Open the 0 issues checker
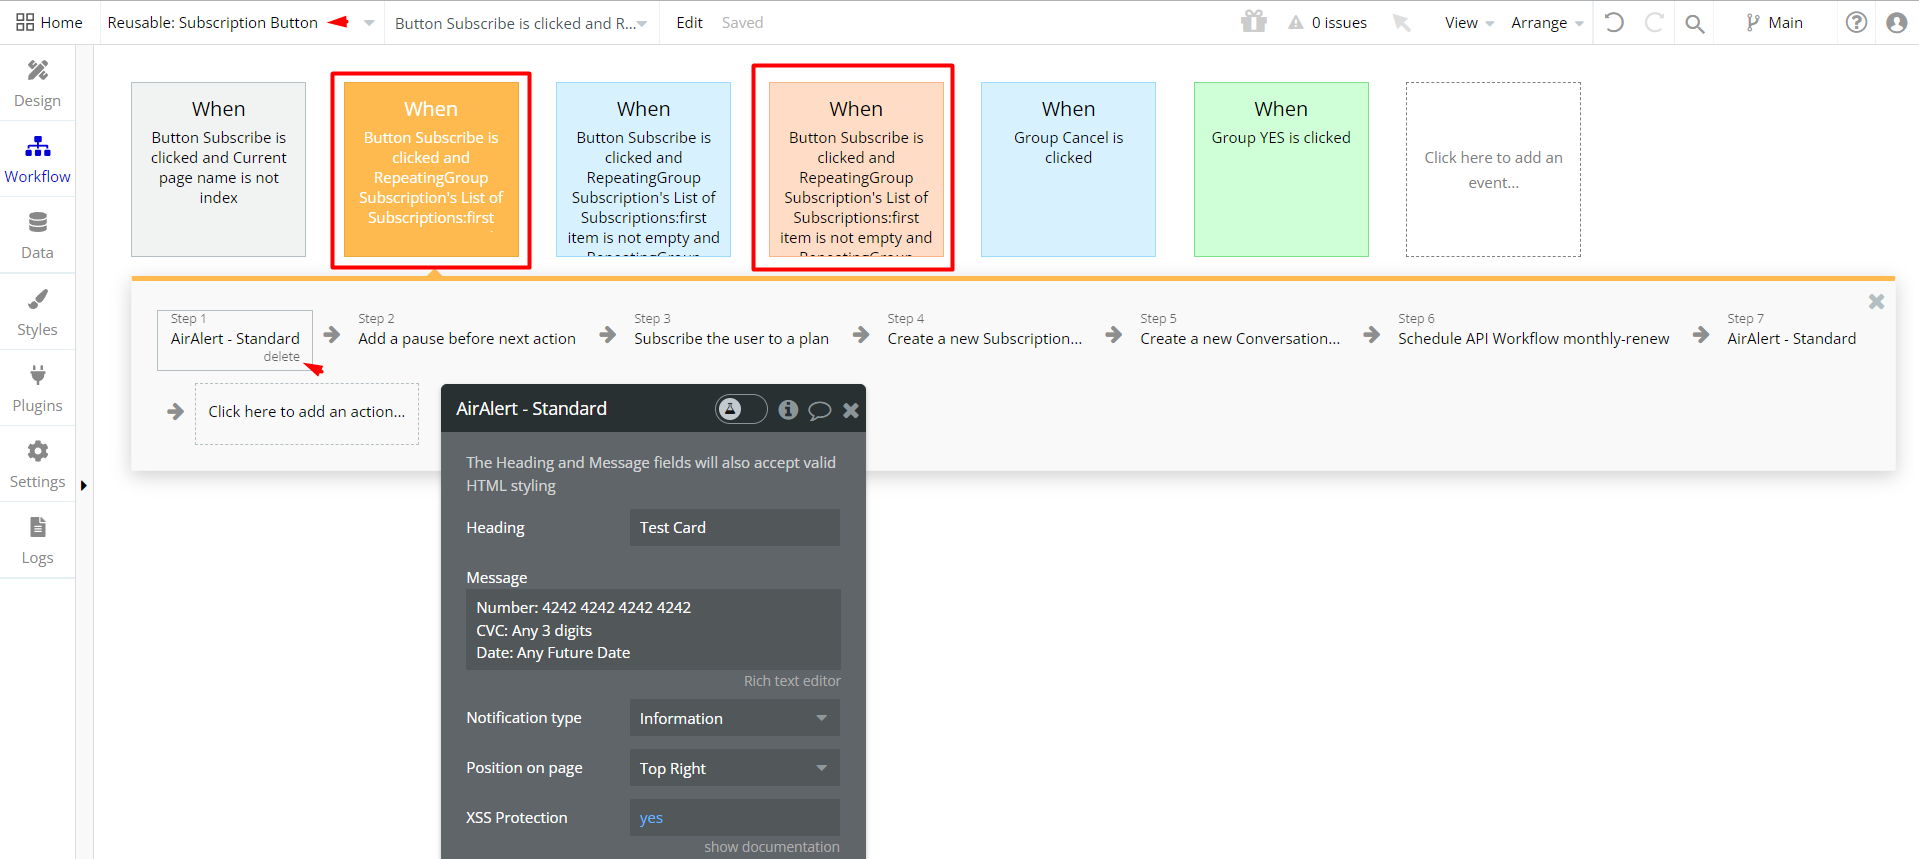 coord(1327,22)
